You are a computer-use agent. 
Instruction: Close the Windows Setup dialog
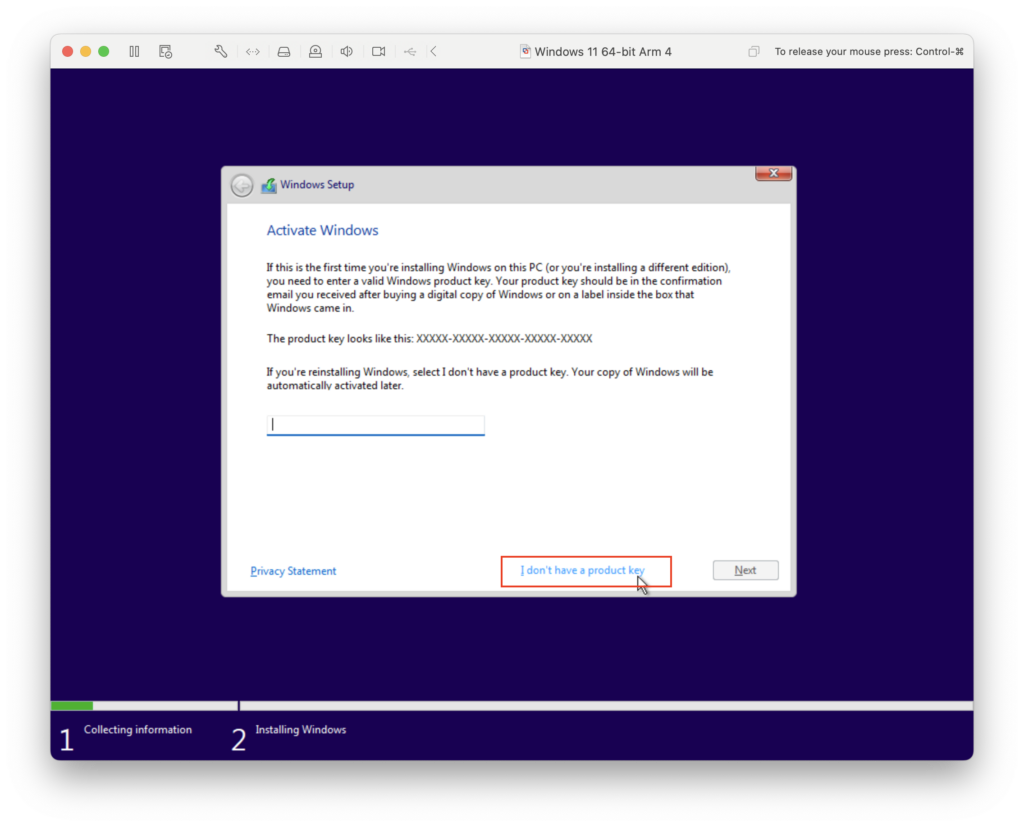[x=773, y=173]
